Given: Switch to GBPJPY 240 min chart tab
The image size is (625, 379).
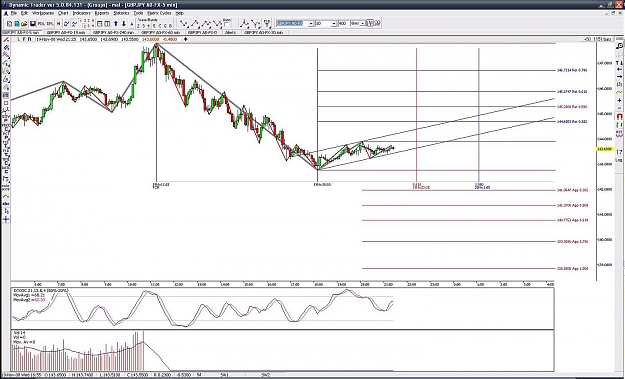Looking at the screenshot, I should click(x=113, y=33).
